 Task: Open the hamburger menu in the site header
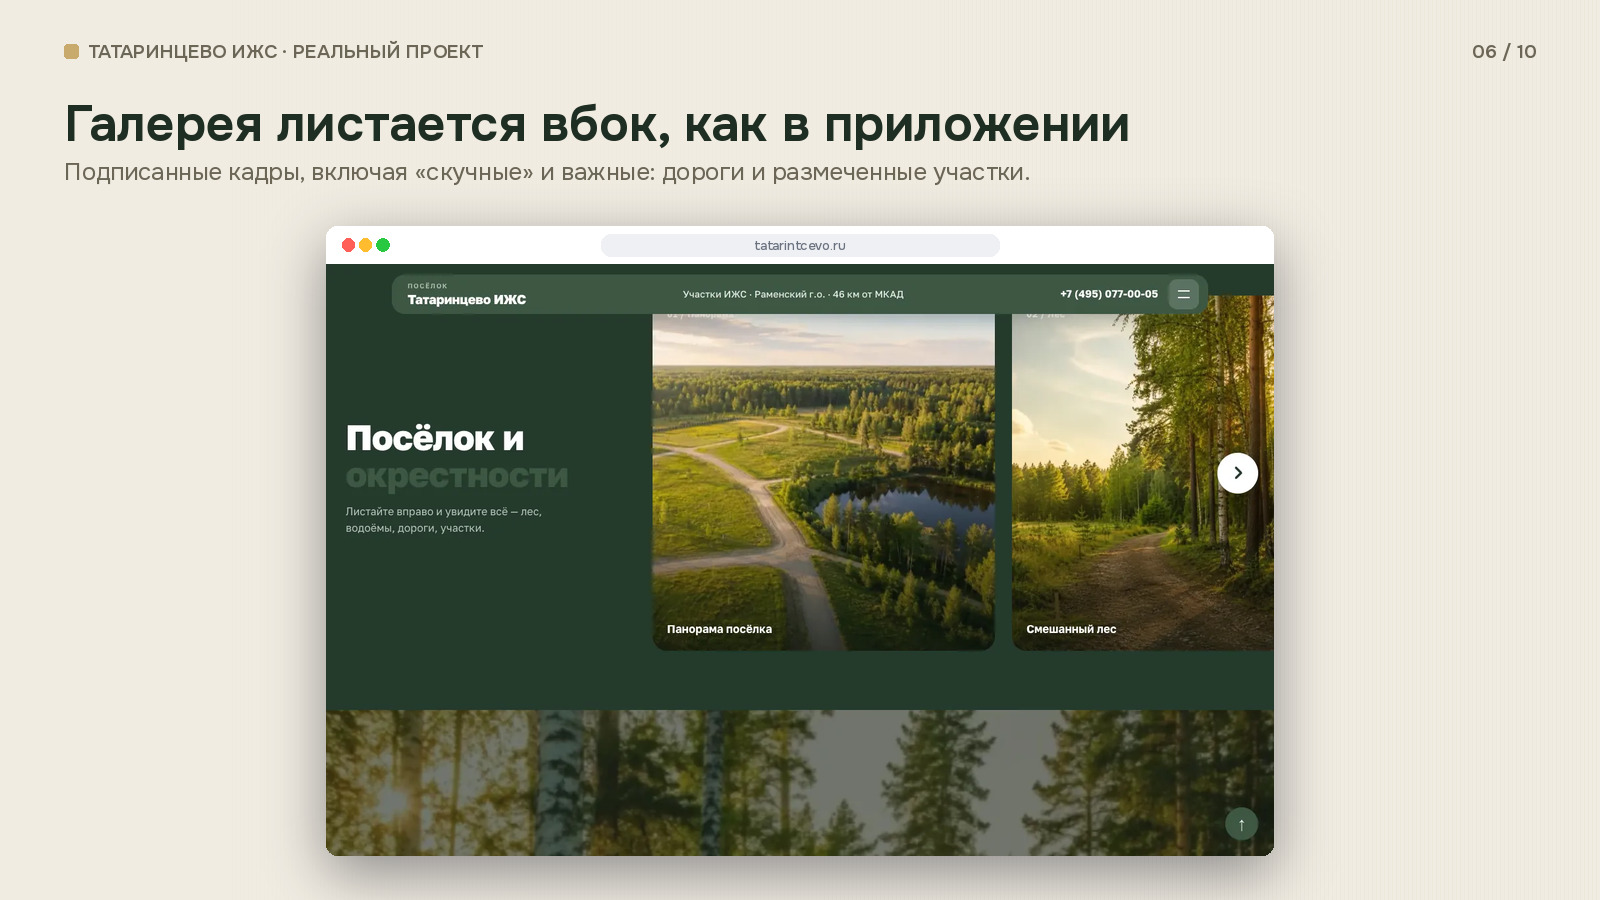click(x=1183, y=294)
